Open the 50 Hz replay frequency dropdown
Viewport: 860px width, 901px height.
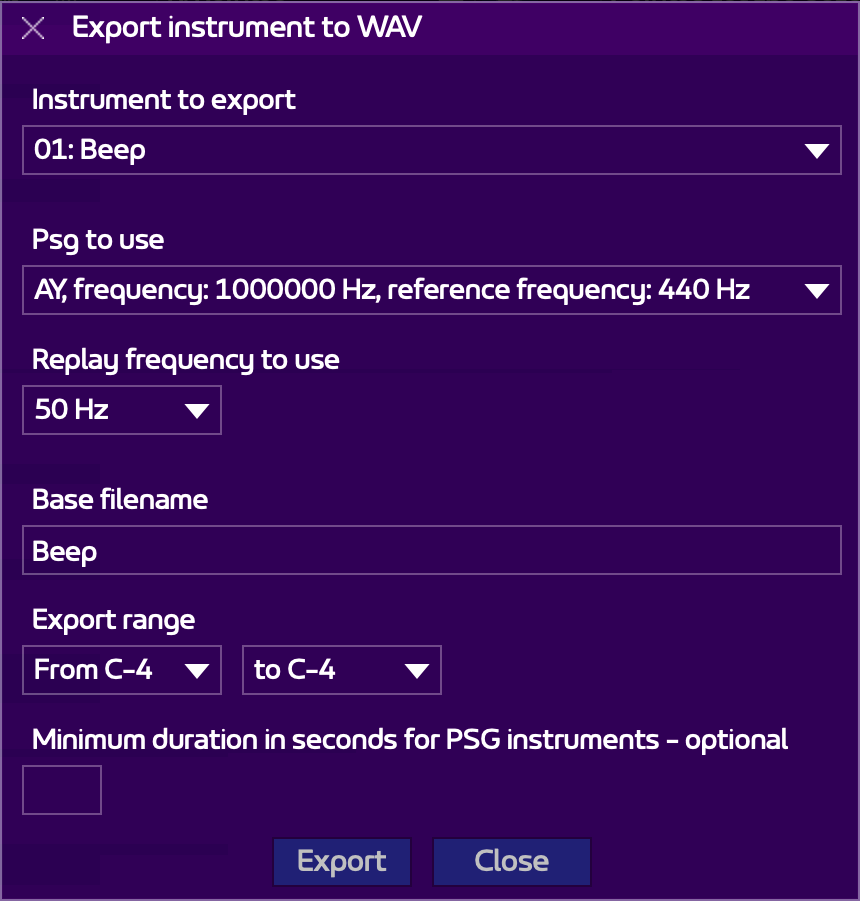coord(121,410)
